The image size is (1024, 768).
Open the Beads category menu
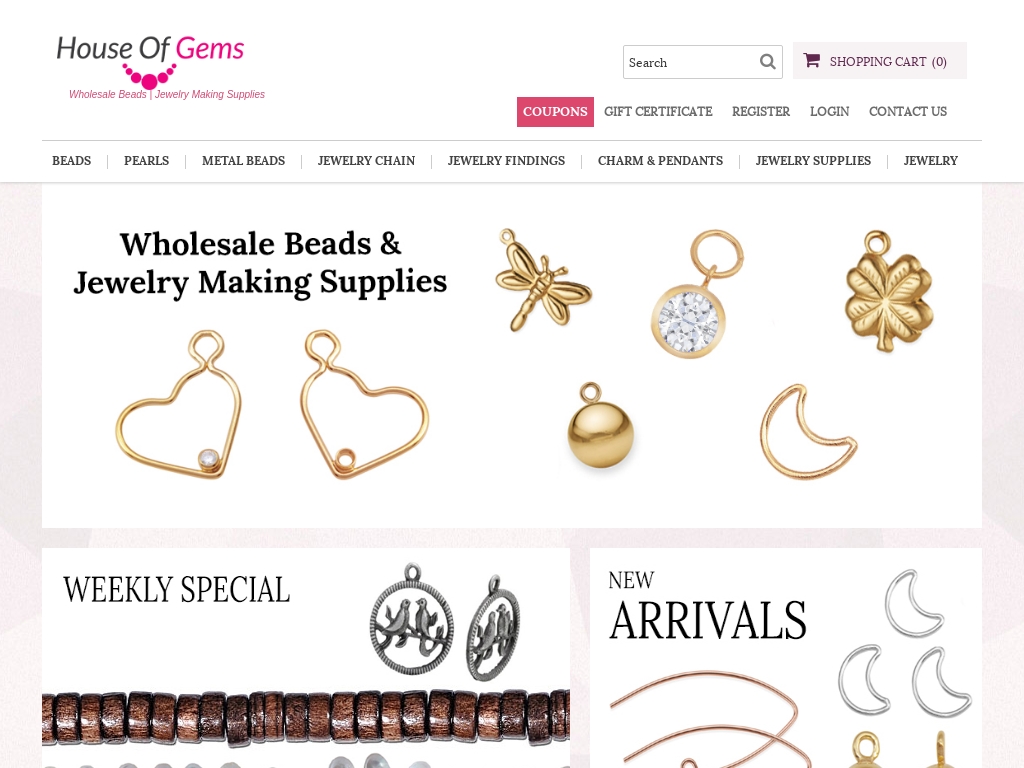[72, 161]
